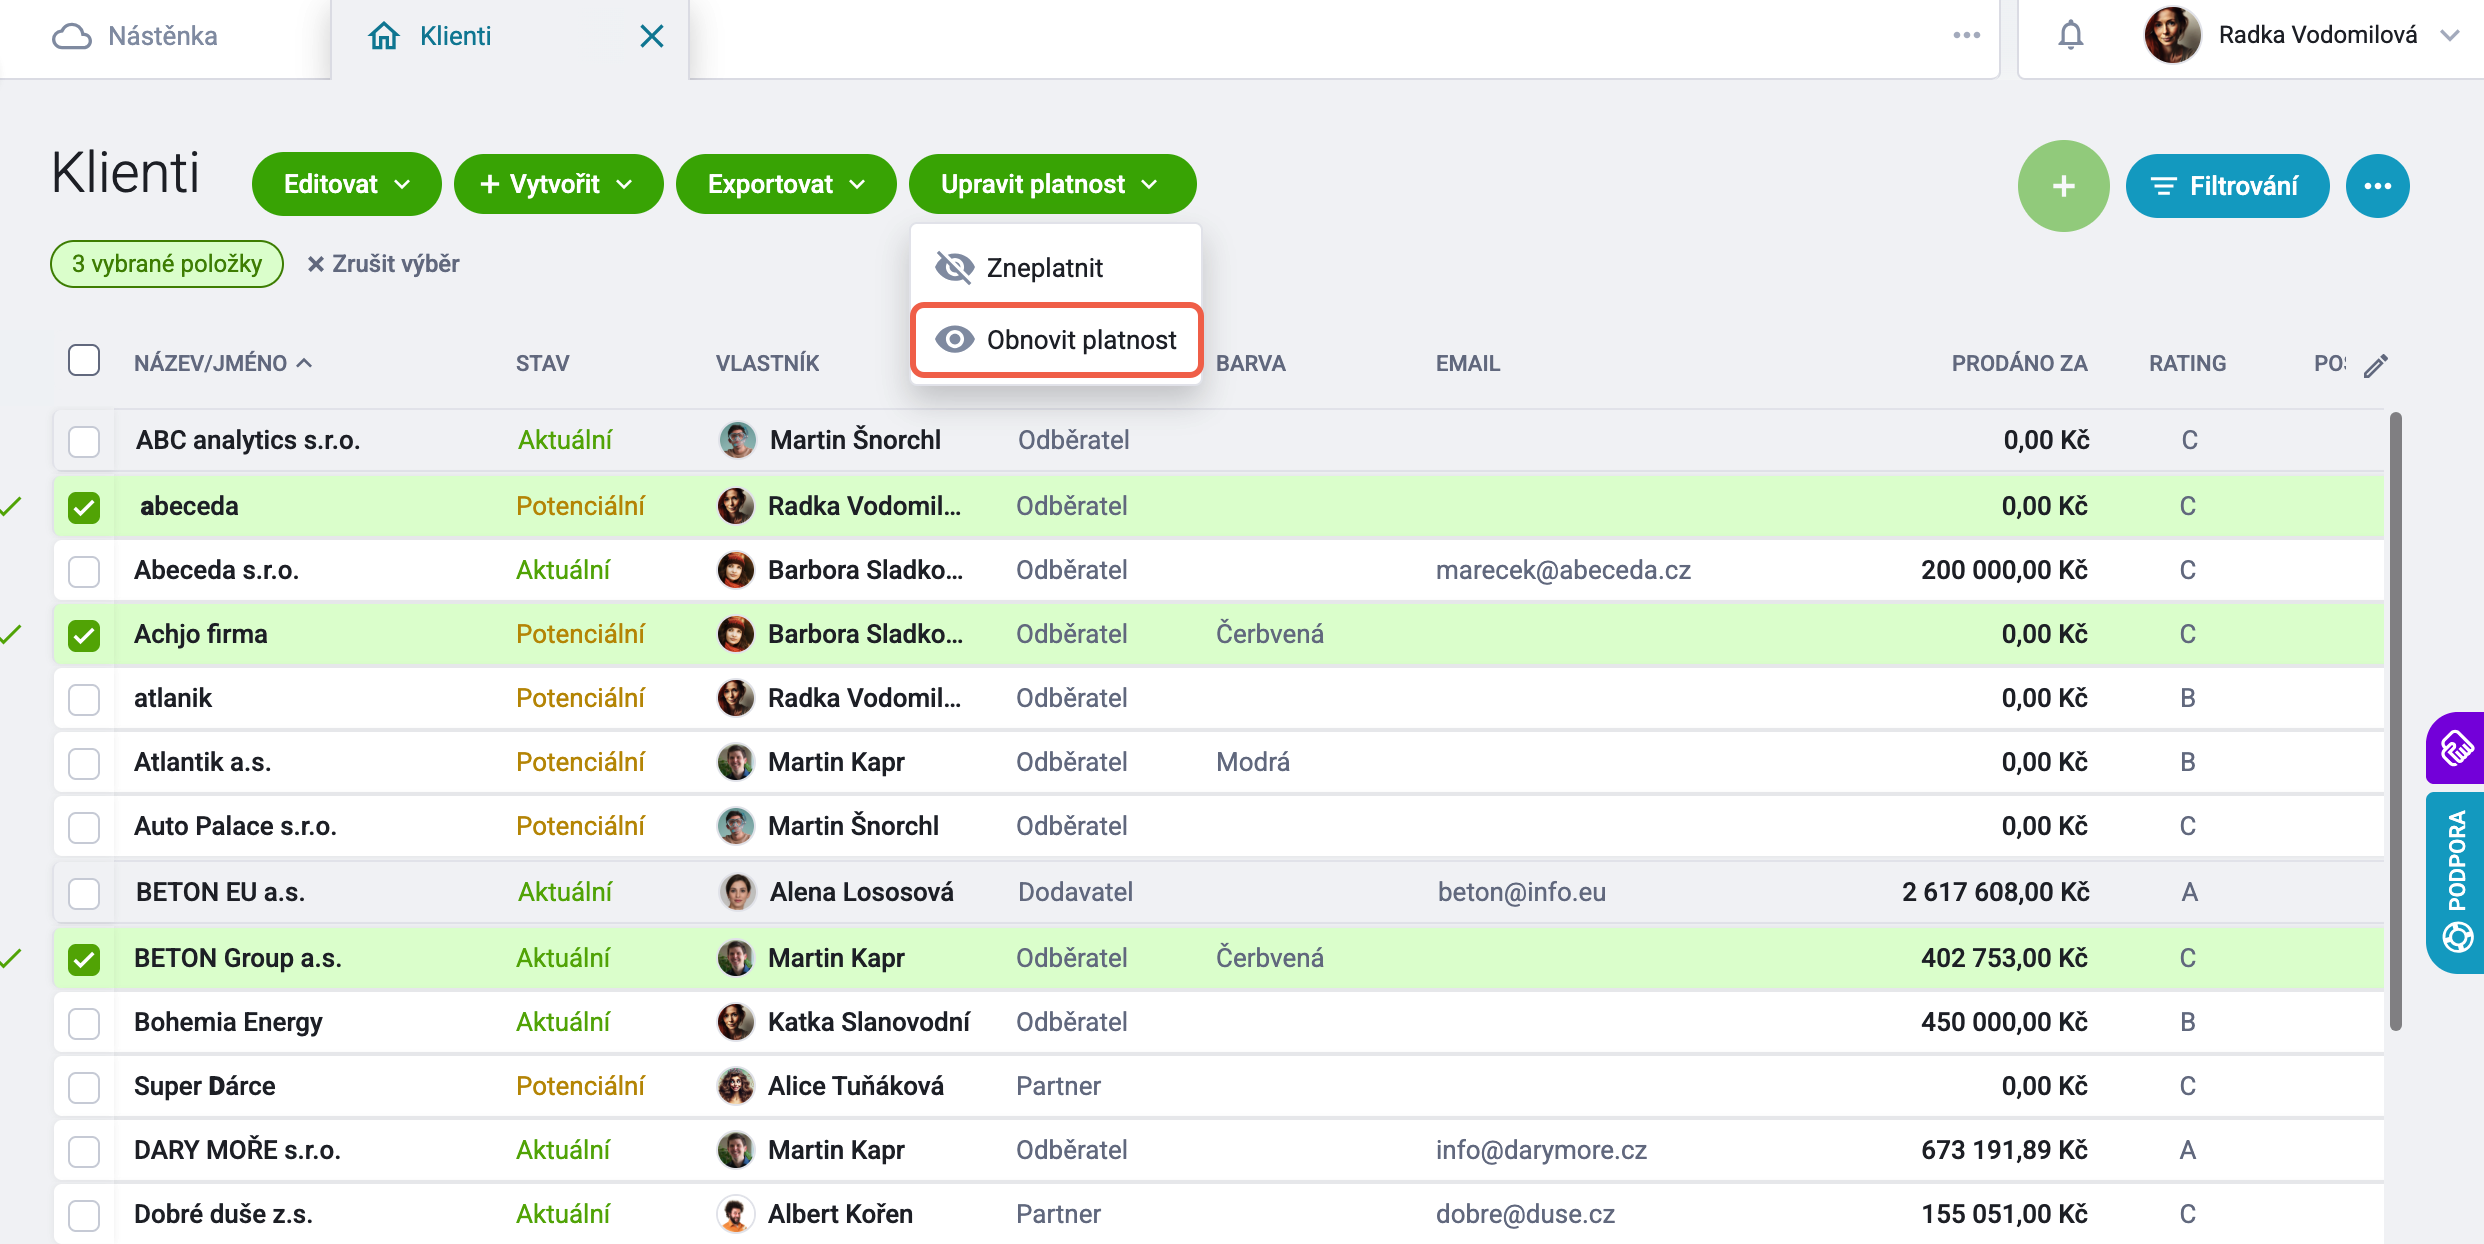
Task: Close the Klienti tab
Action: pos(652,36)
